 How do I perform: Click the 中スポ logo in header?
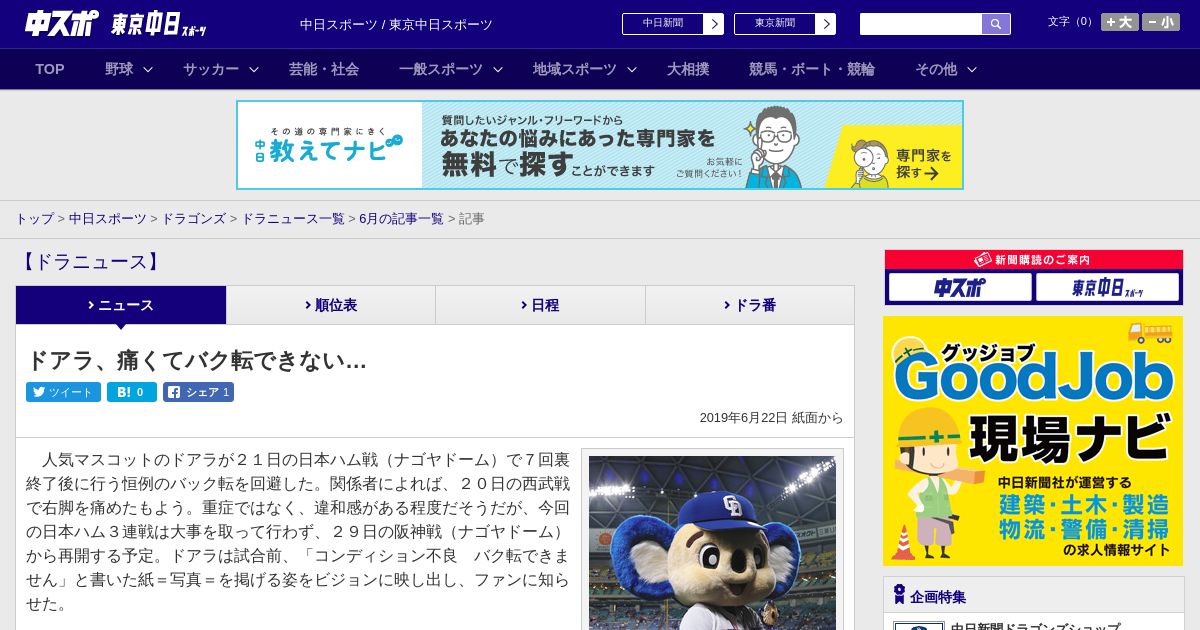point(62,23)
